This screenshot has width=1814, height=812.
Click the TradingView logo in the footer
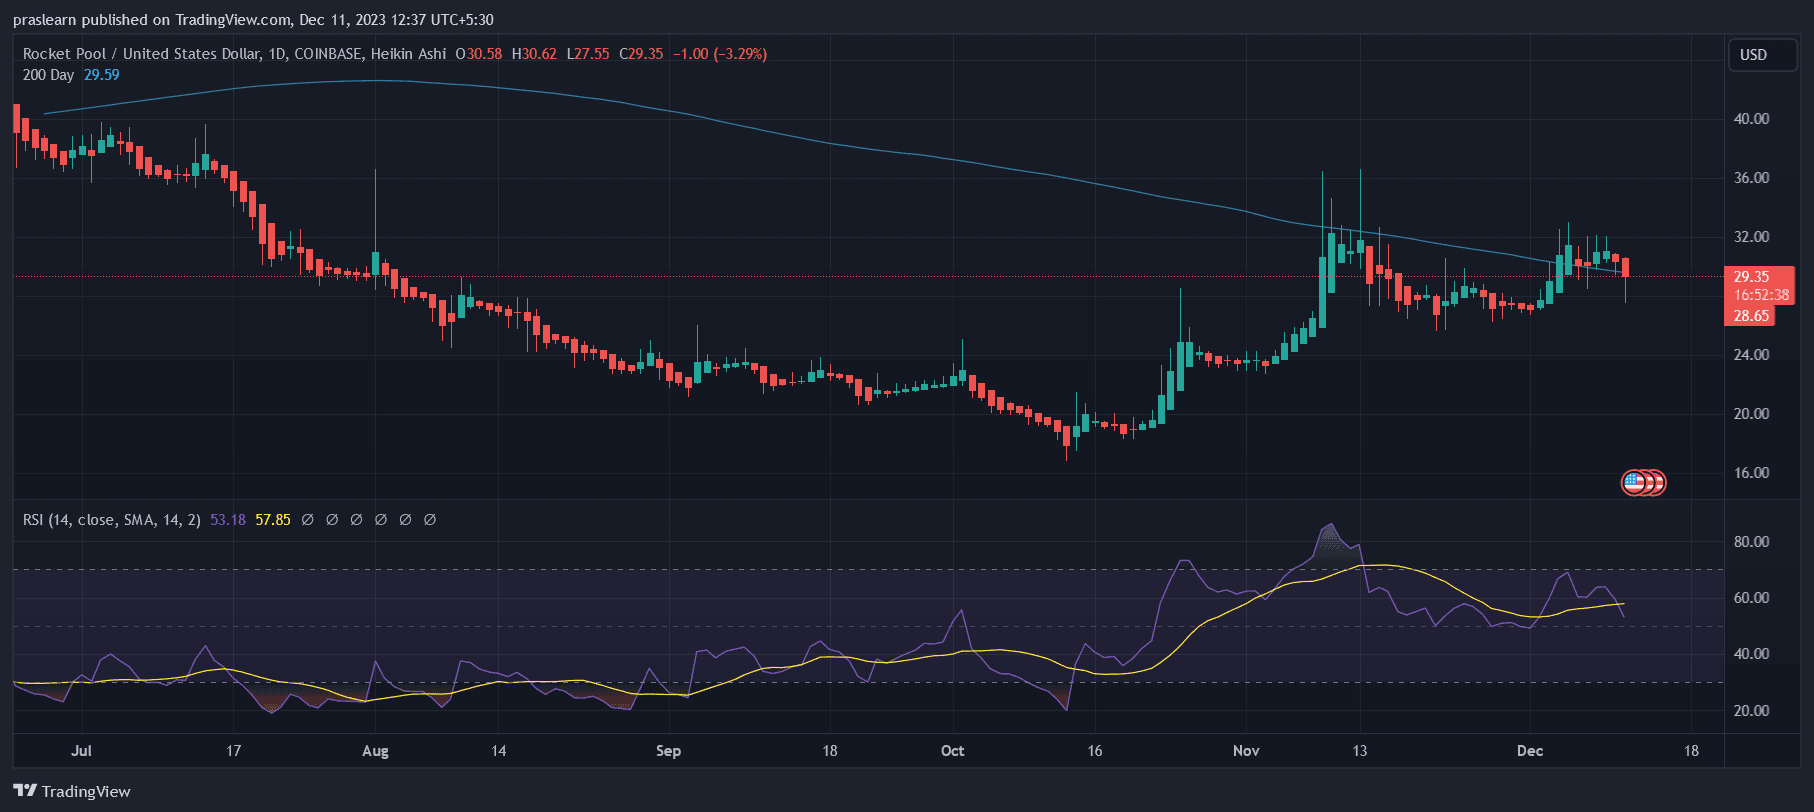[72, 791]
